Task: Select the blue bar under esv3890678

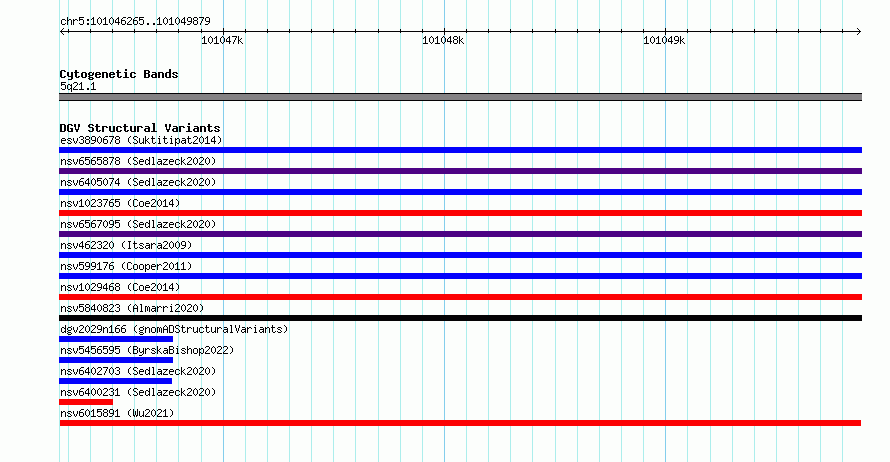Action: [x=460, y=150]
